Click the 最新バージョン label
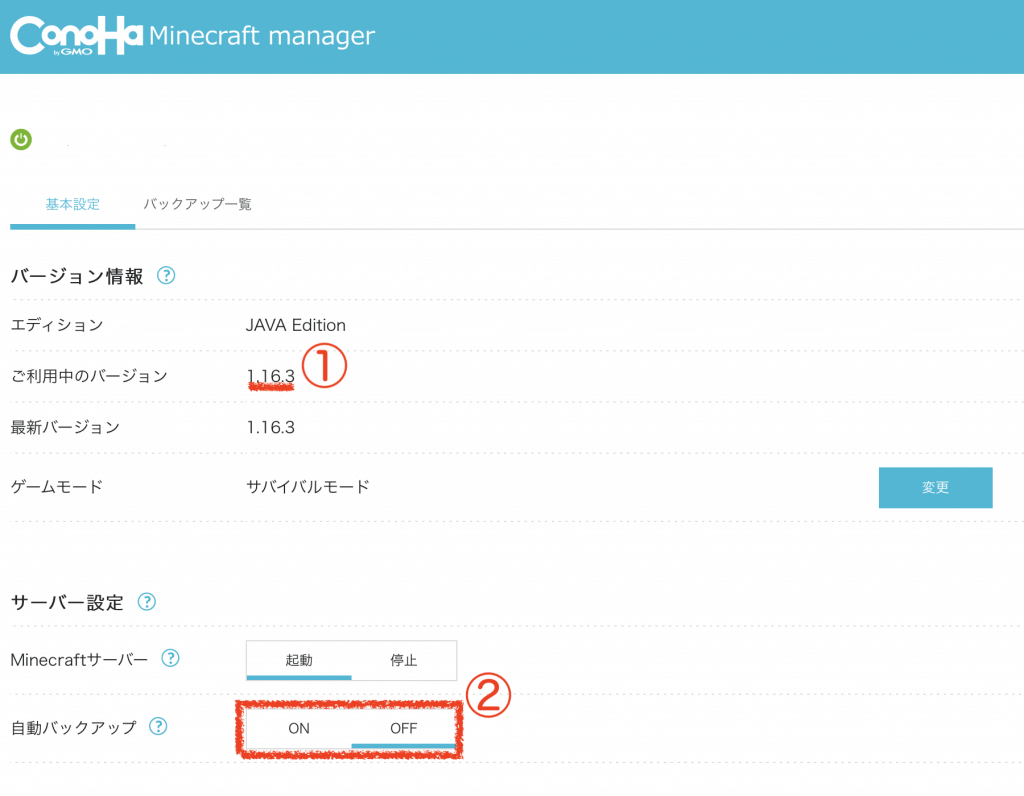Image resolution: width=1024 pixels, height=796 pixels. [65, 427]
